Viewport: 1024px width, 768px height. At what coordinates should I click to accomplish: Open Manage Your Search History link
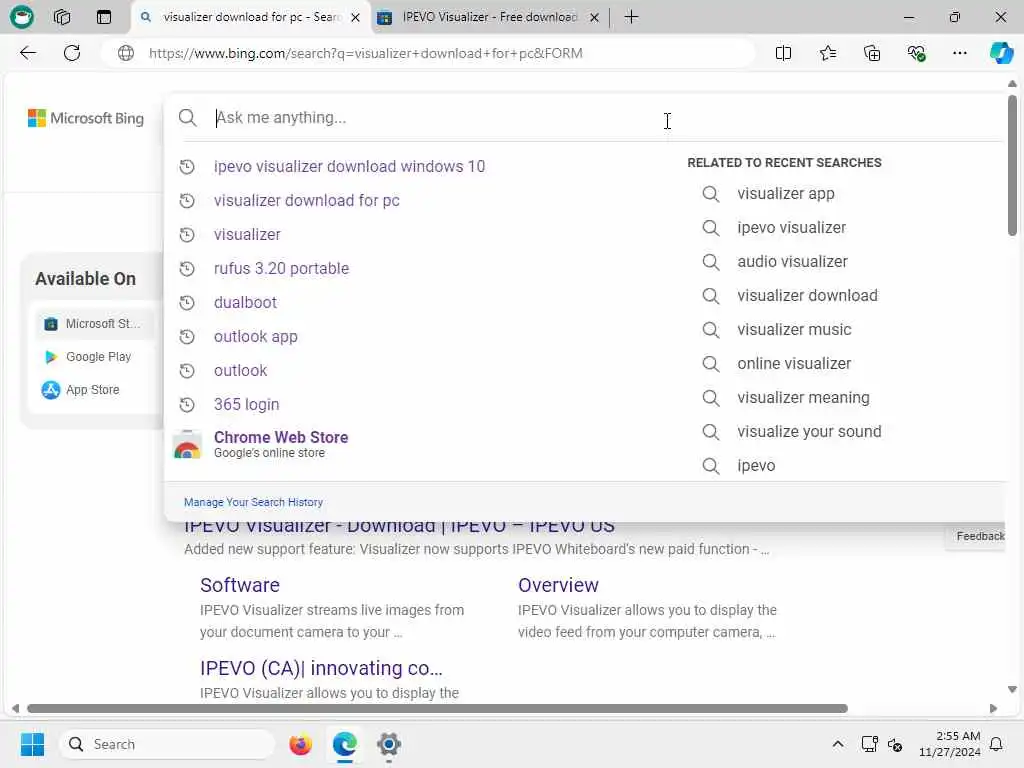[253, 502]
